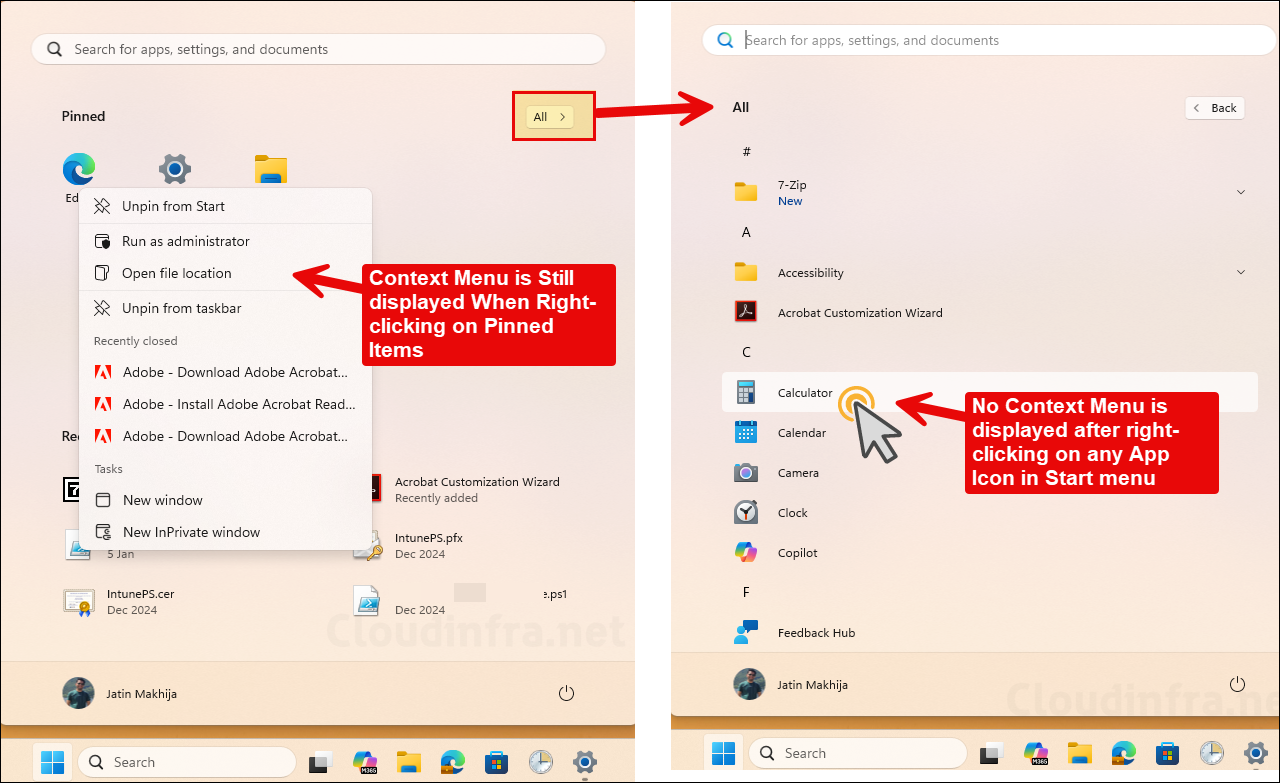Open File Explorer on the left taskbar

click(408, 762)
